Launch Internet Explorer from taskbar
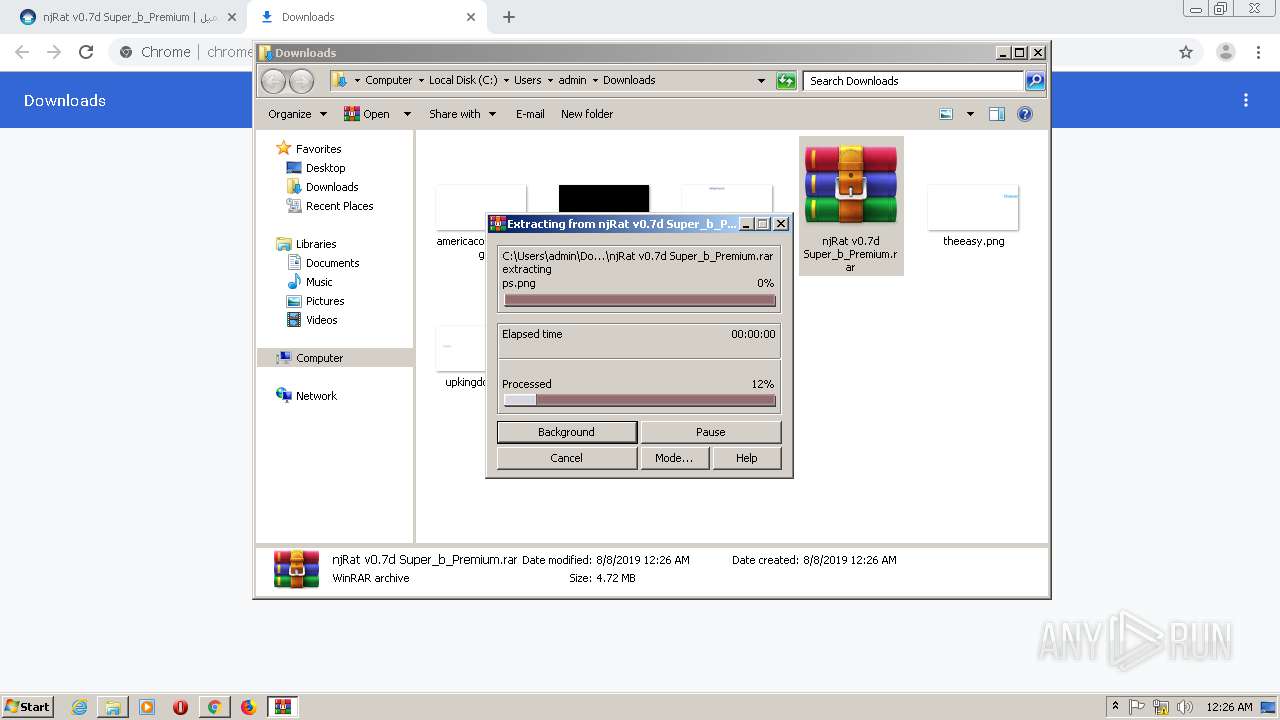1280x720 pixels. click(x=79, y=707)
